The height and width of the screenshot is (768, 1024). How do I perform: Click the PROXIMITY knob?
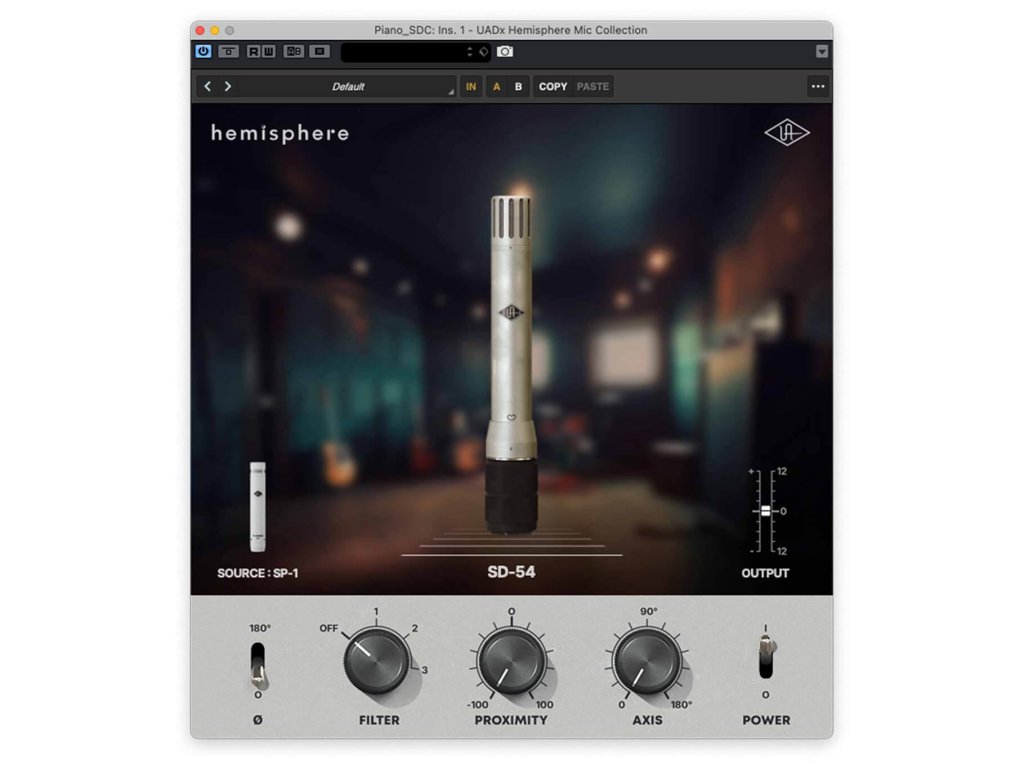pos(511,661)
